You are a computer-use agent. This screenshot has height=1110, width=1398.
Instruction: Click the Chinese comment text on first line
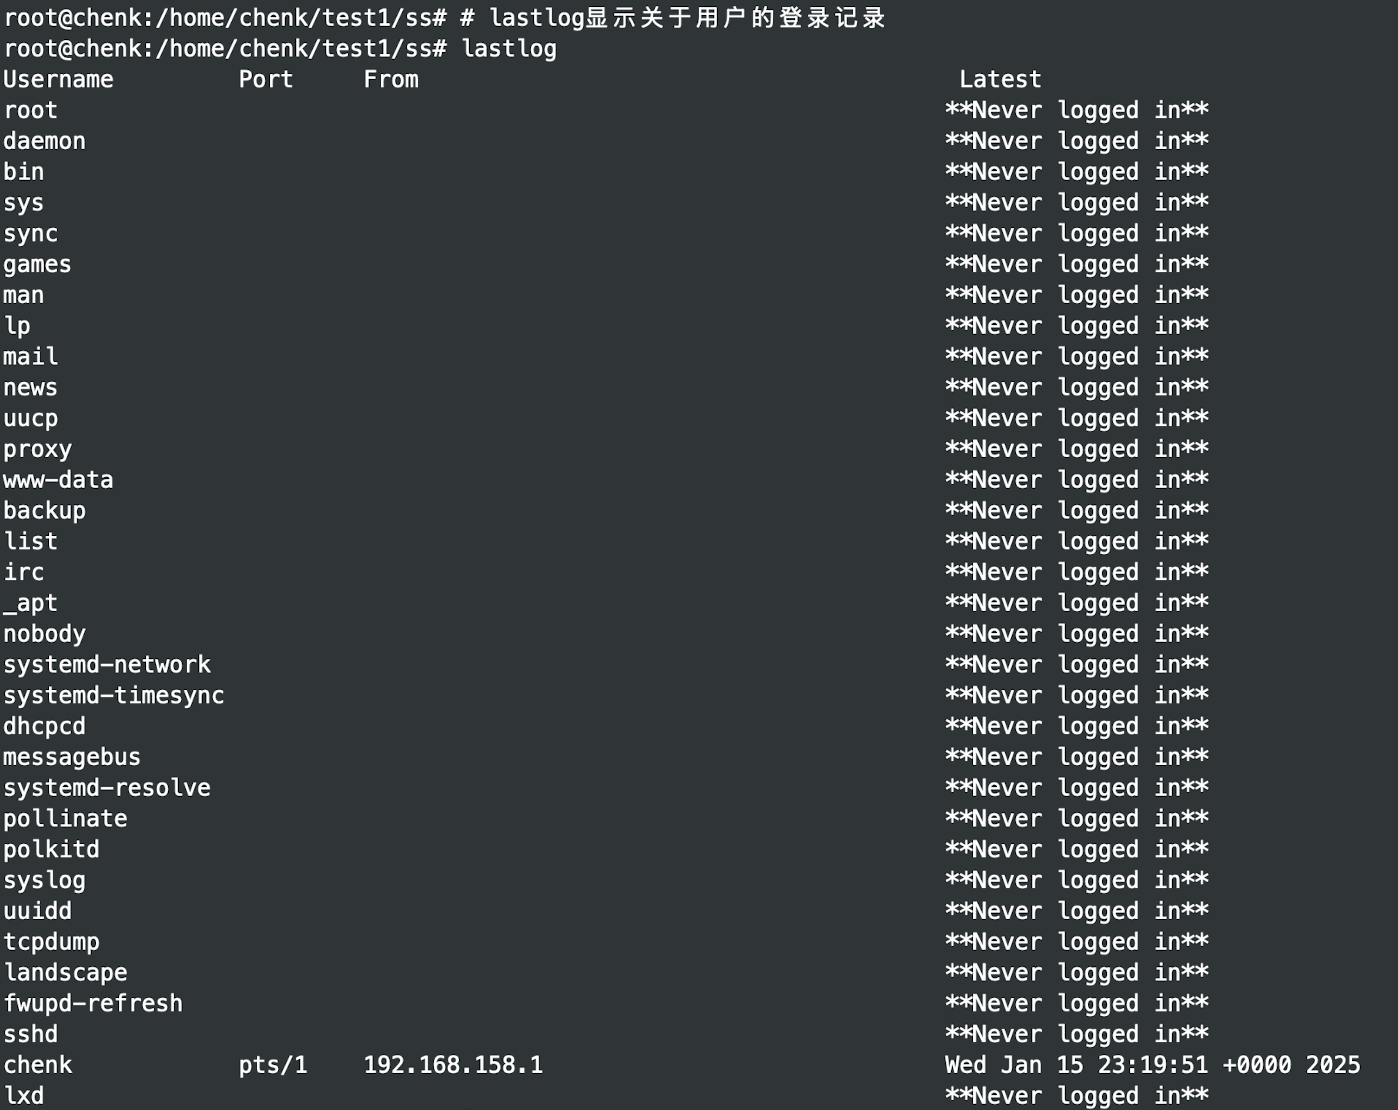[x=735, y=18]
